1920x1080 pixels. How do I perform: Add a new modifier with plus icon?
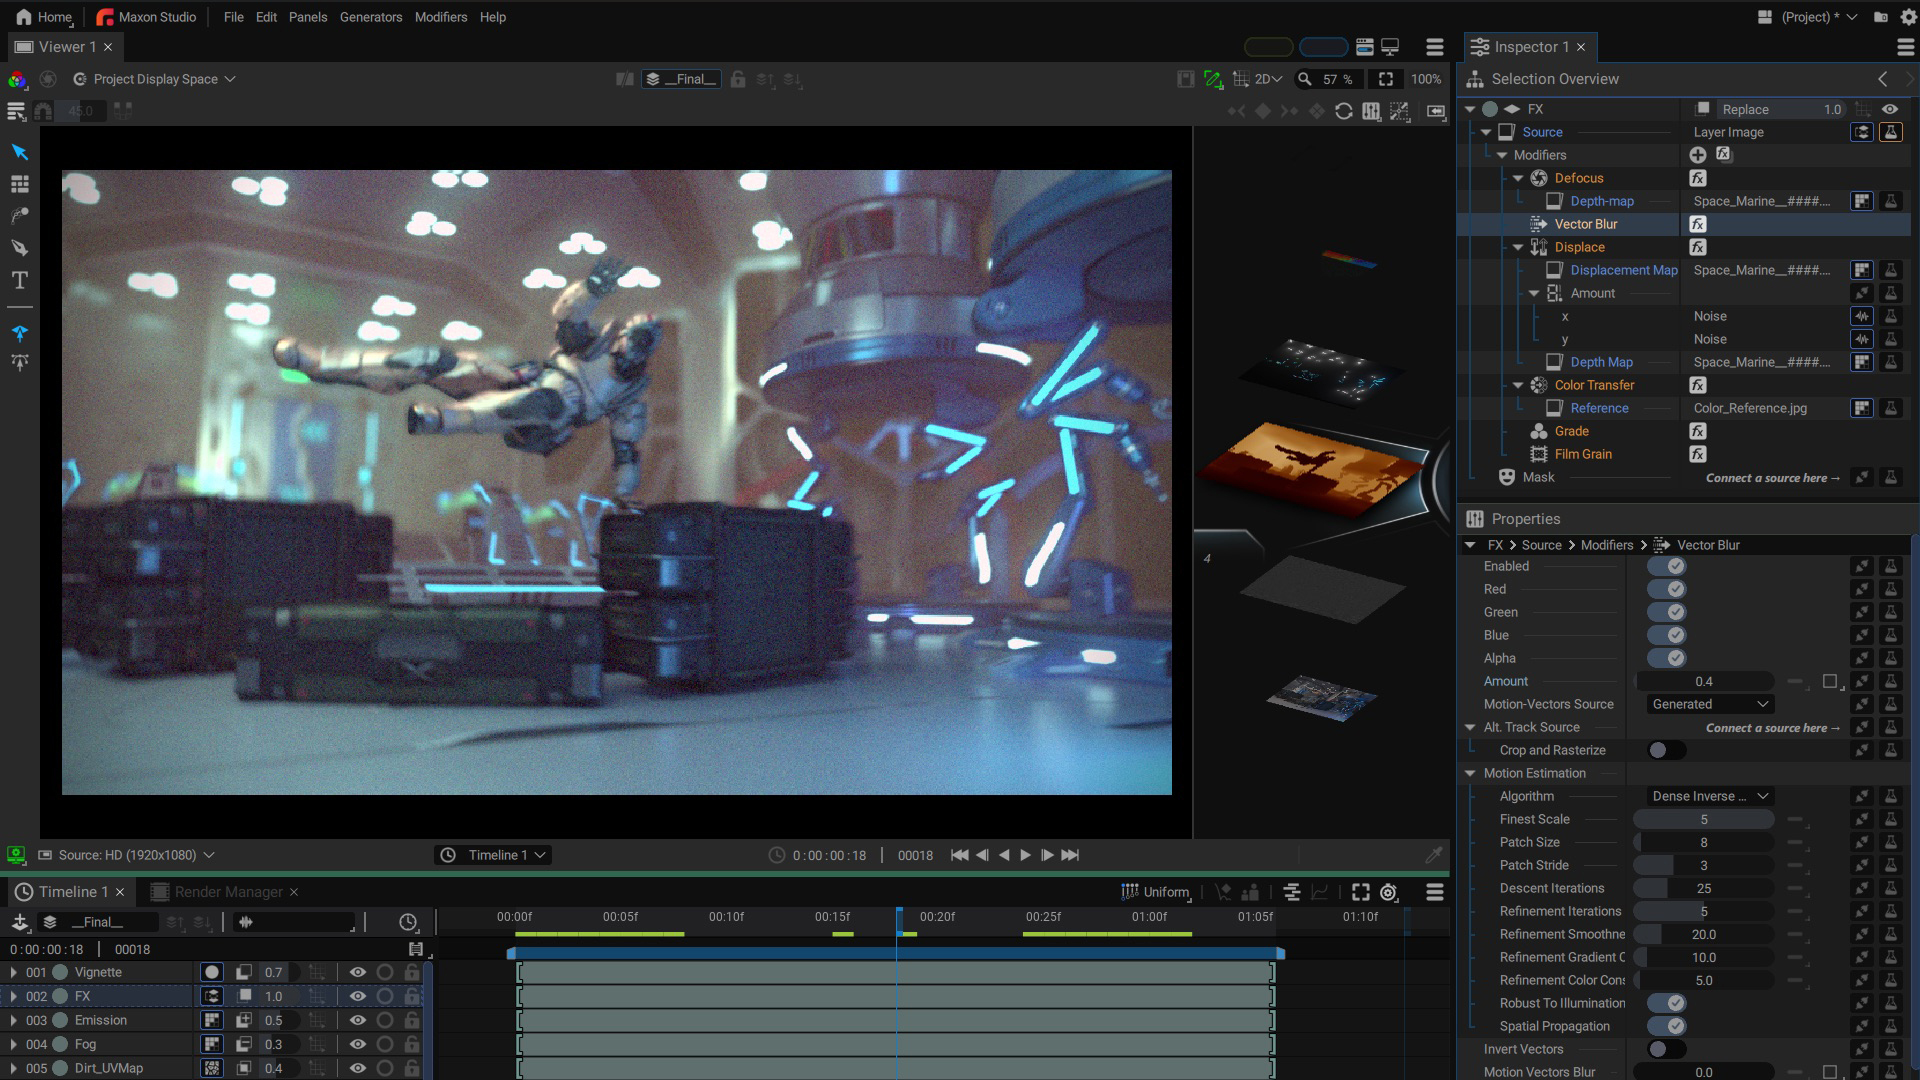[1697, 155]
